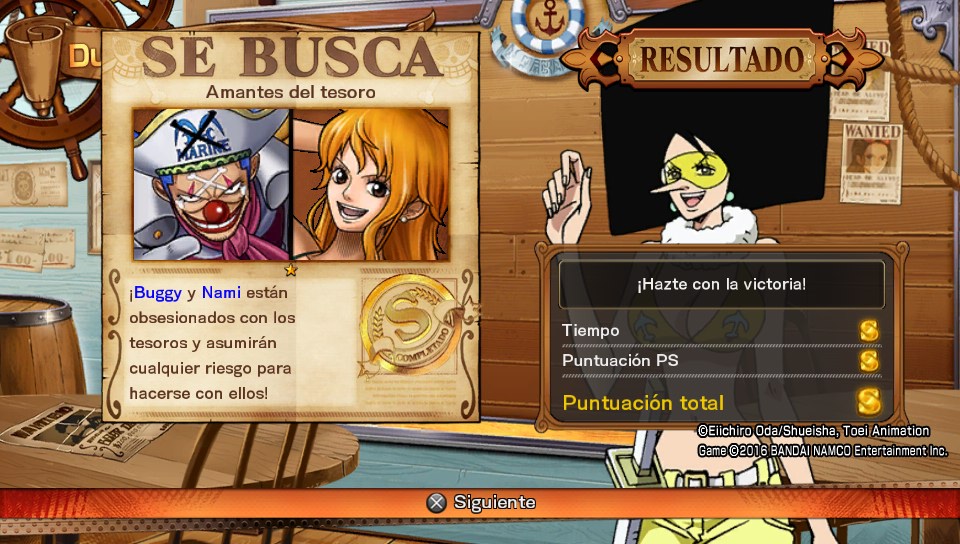Click the S rank icon for Puntuación PS
The image size is (960, 544).
coord(869,360)
